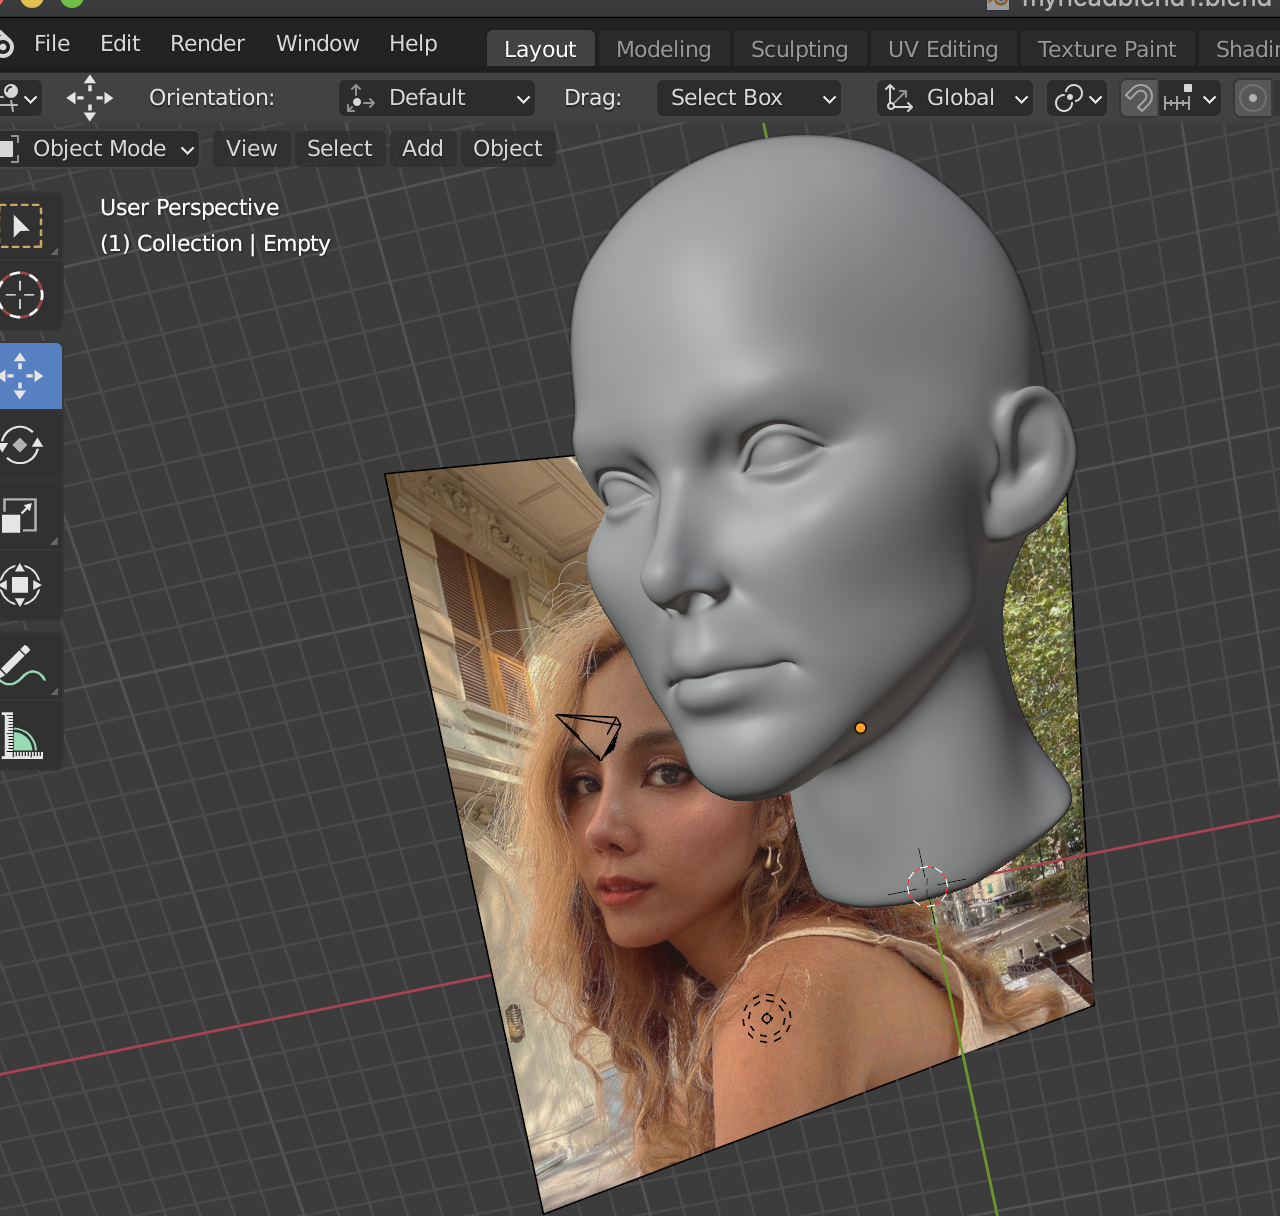Select the Annotate tool

(x=22, y=665)
